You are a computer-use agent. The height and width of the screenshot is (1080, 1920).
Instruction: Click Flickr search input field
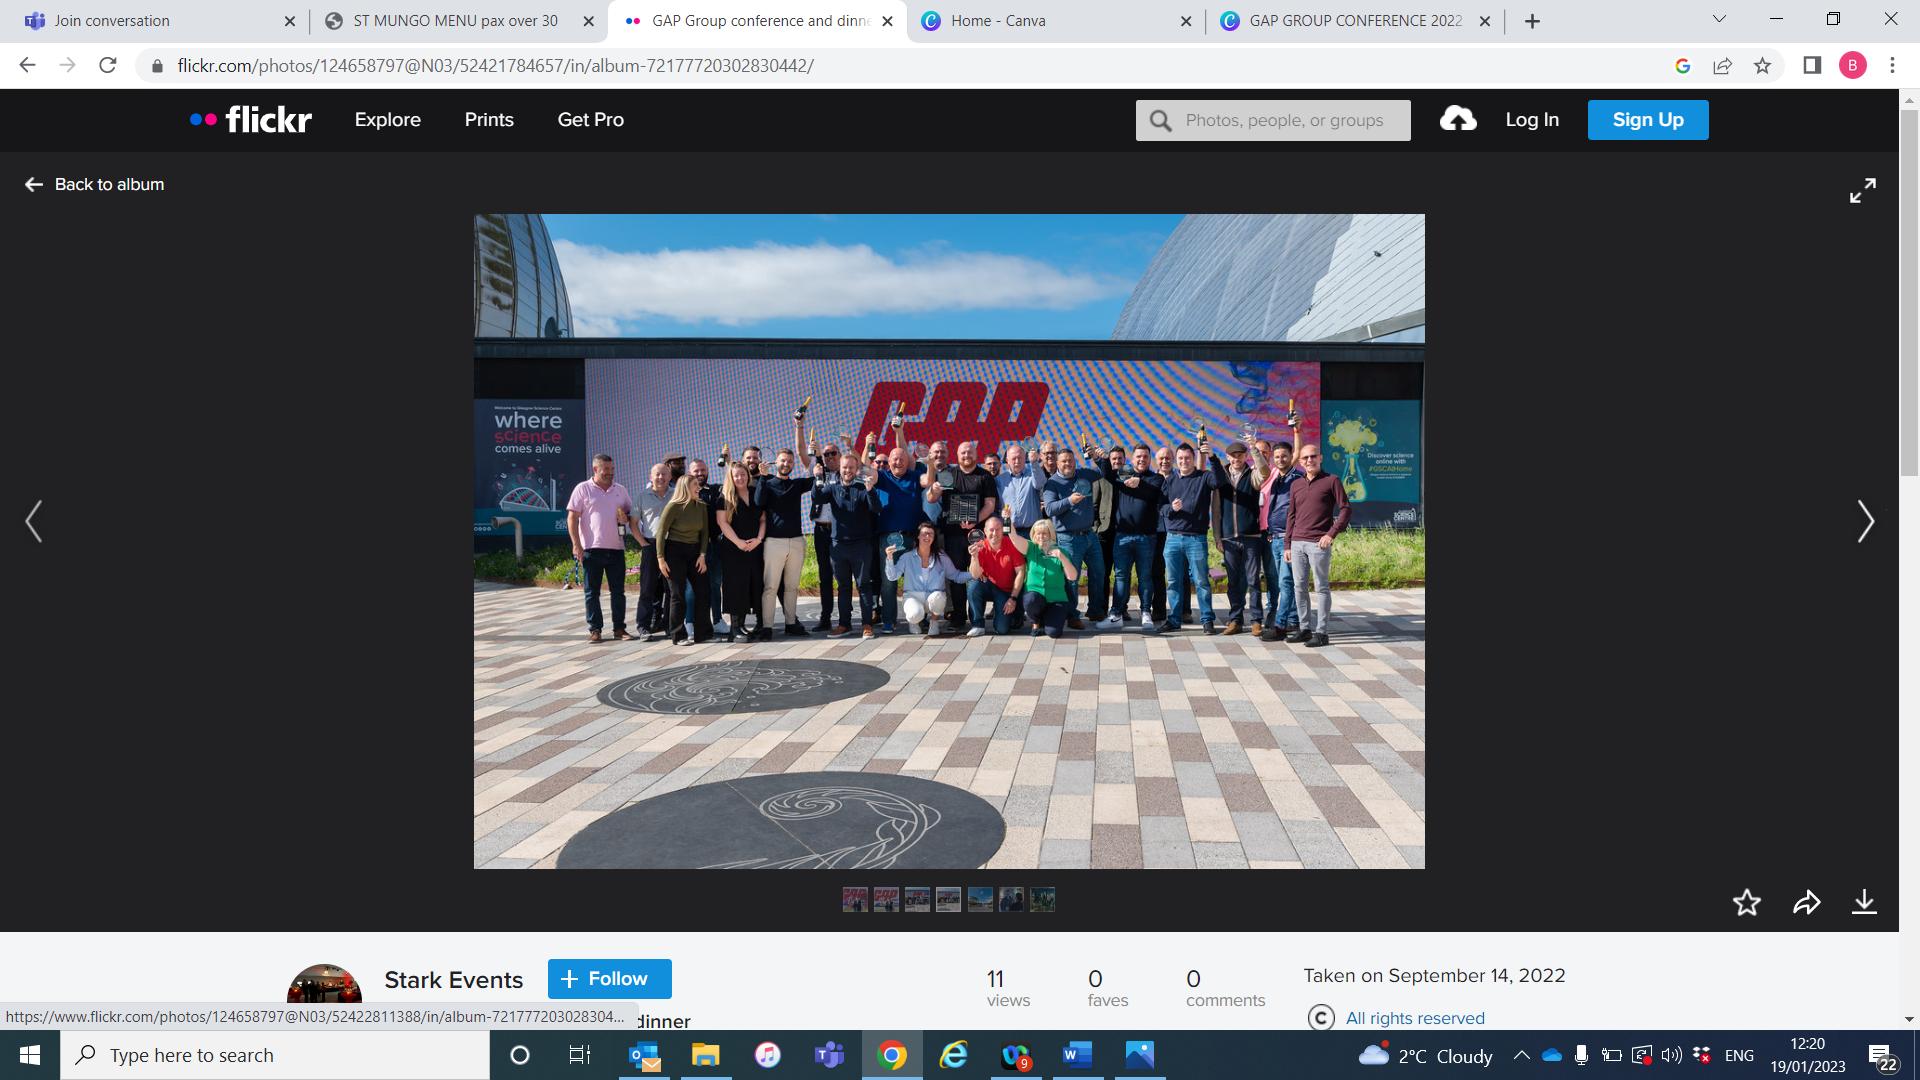click(x=1285, y=120)
